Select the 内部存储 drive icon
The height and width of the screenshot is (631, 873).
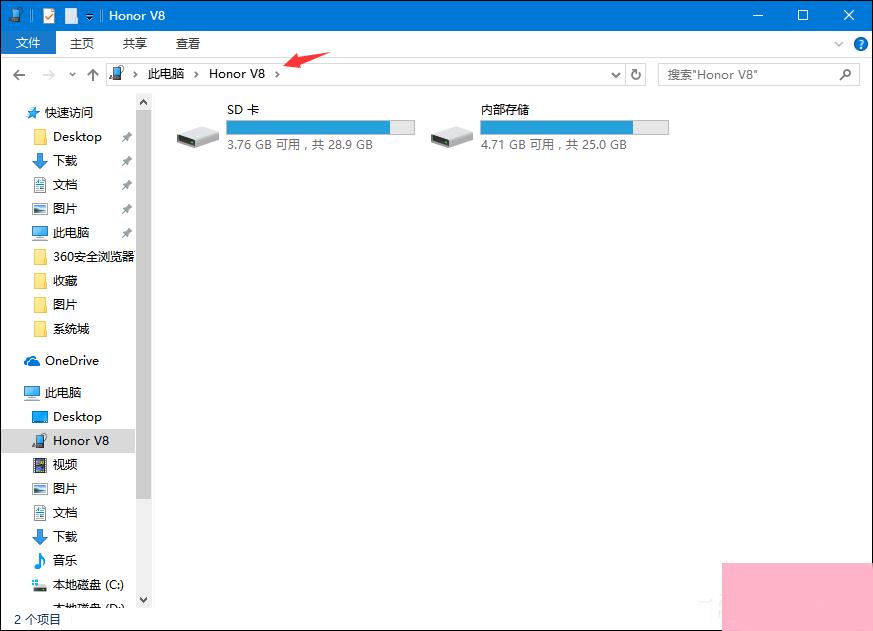(452, 136)
